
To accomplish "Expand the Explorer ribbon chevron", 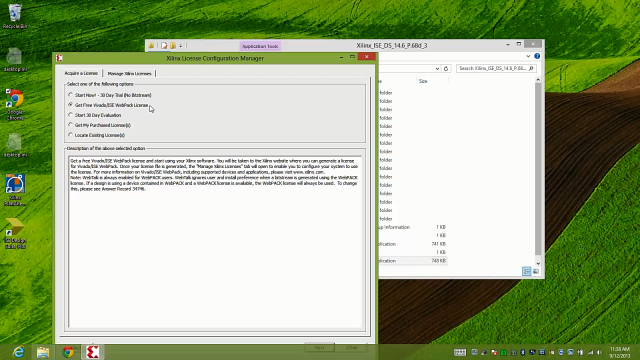I will [x=528, y=56].
